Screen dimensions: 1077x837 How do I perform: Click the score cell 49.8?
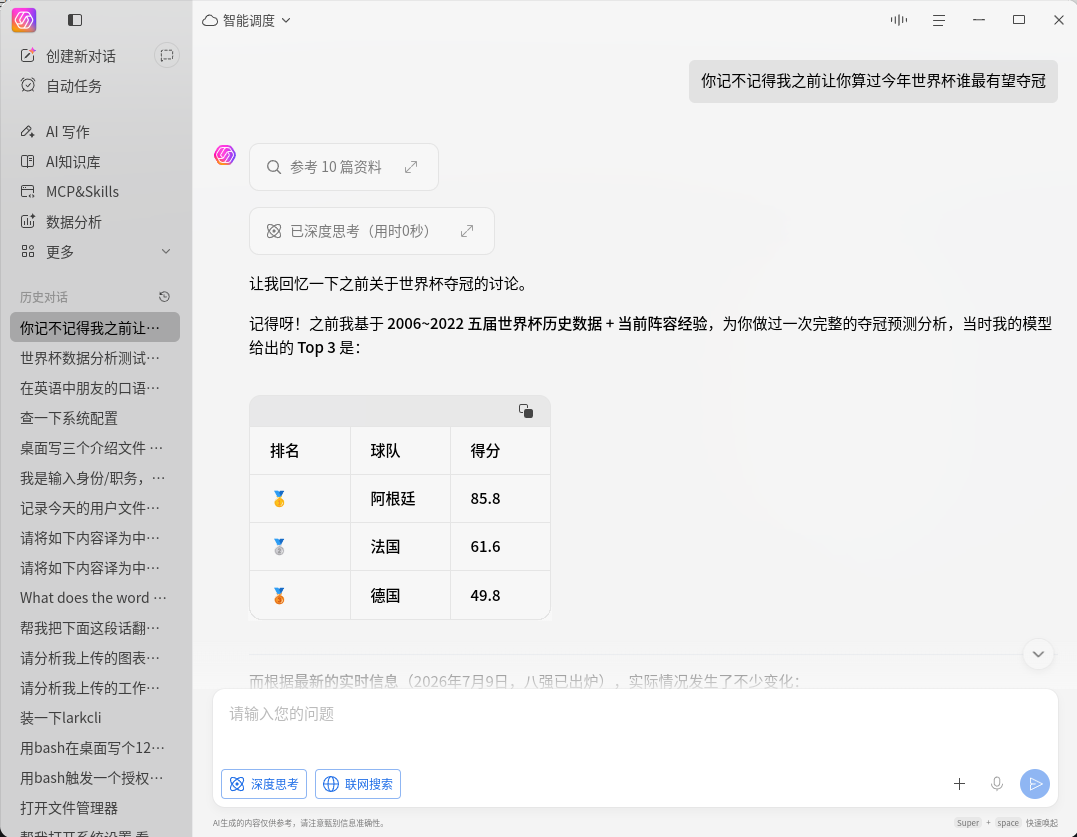(500, 595)
